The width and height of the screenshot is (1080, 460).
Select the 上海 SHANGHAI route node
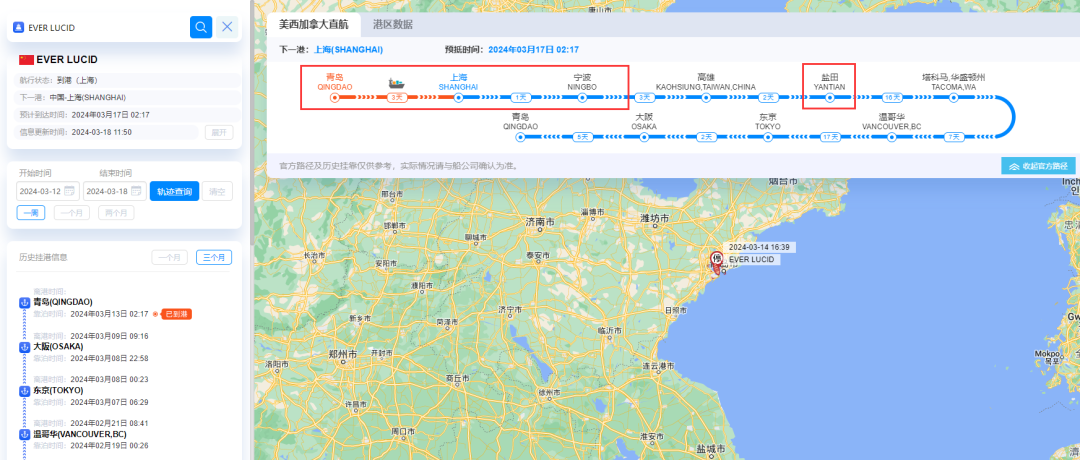click(458, 98)
